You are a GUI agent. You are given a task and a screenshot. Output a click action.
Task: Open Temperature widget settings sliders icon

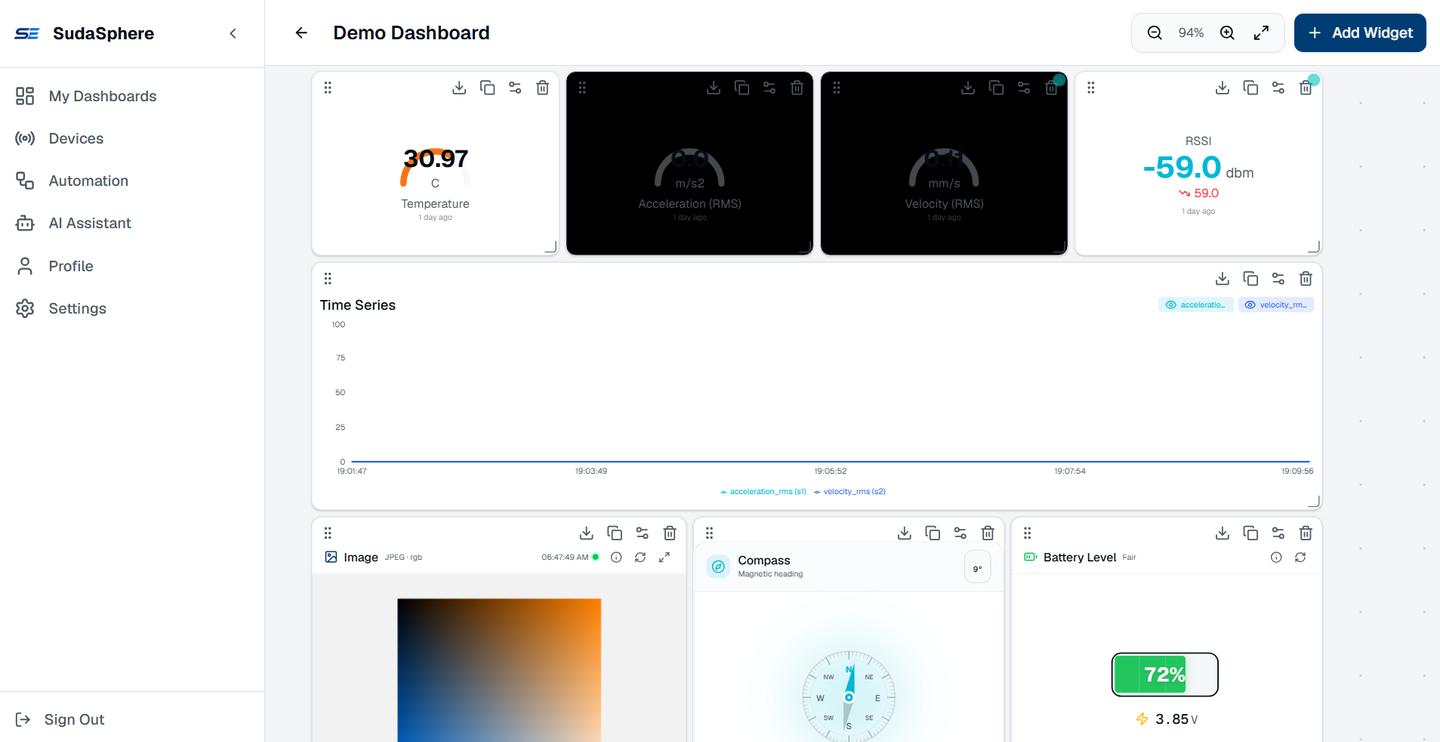click(515, 88)
